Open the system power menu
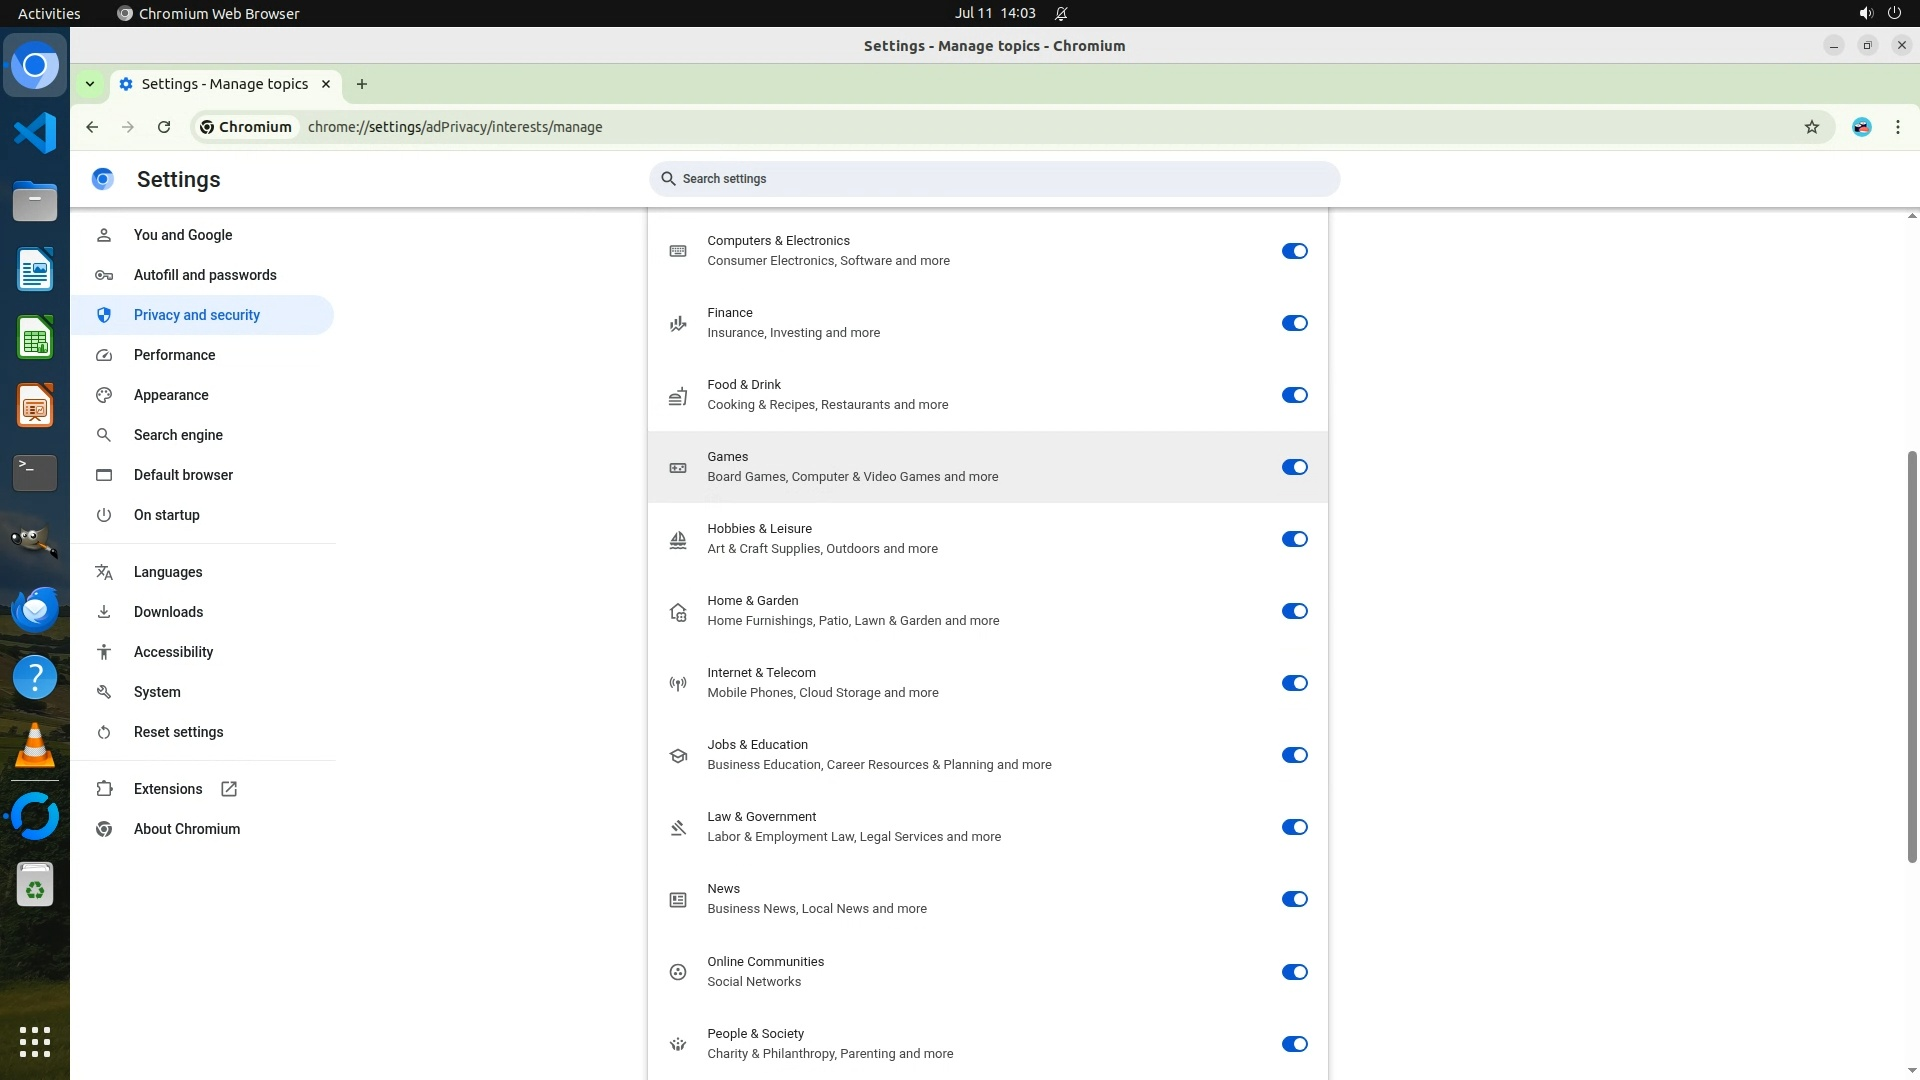This screenshot has width=1920, height=1080. pos(1894,13)
